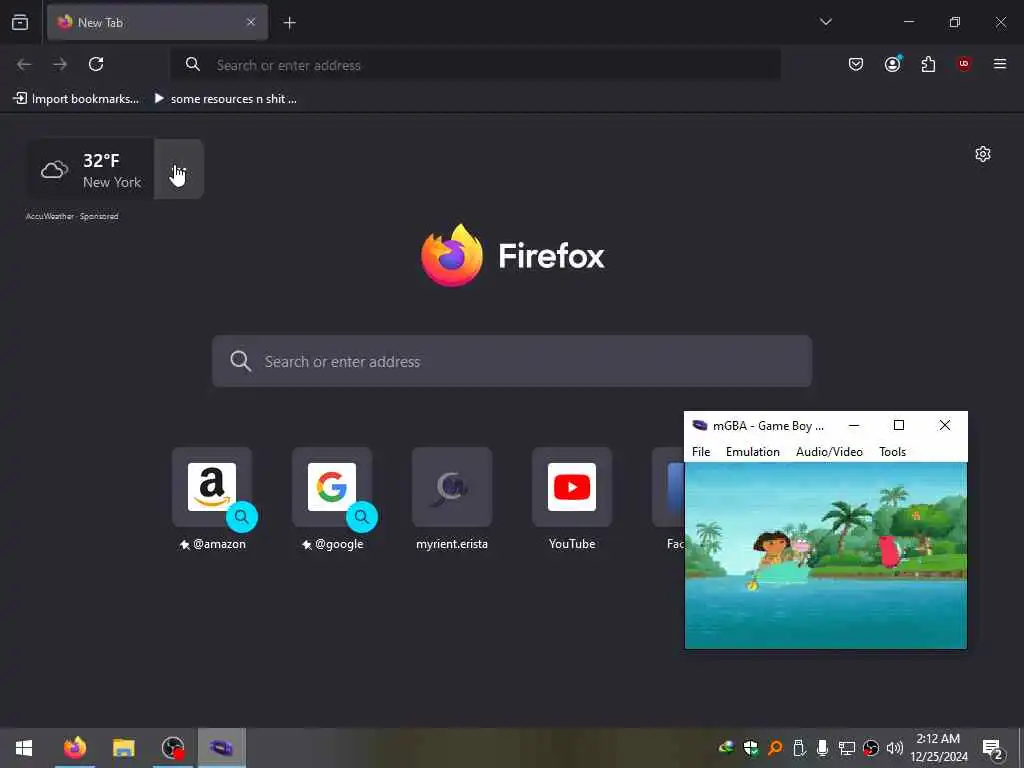
Task: Click the mGBA game display area
Action: pos(825,555)
